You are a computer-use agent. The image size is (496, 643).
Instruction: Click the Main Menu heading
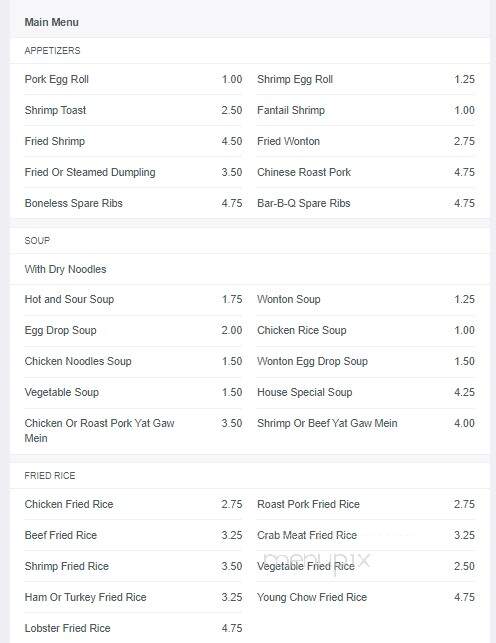click(51, 22)
